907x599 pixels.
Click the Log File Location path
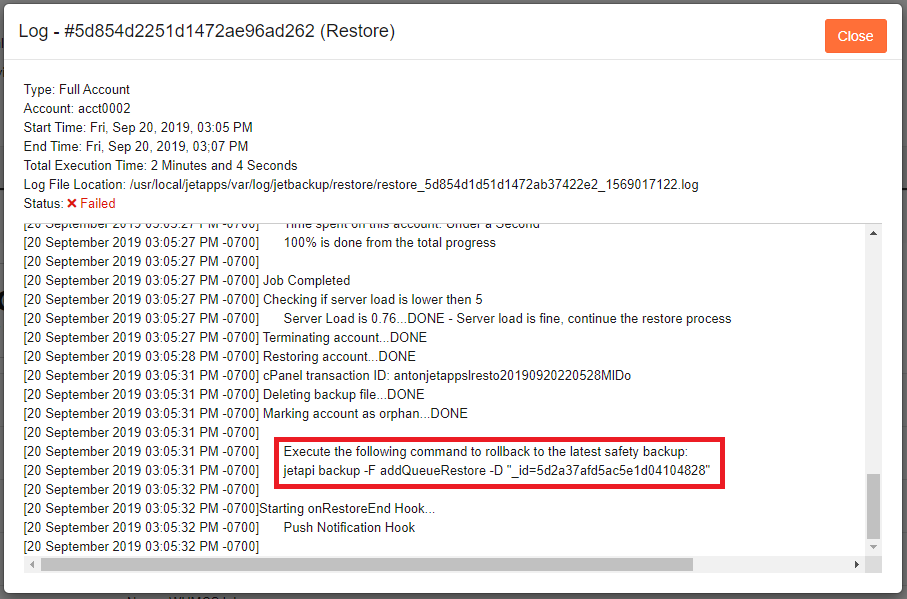[414, 185]
